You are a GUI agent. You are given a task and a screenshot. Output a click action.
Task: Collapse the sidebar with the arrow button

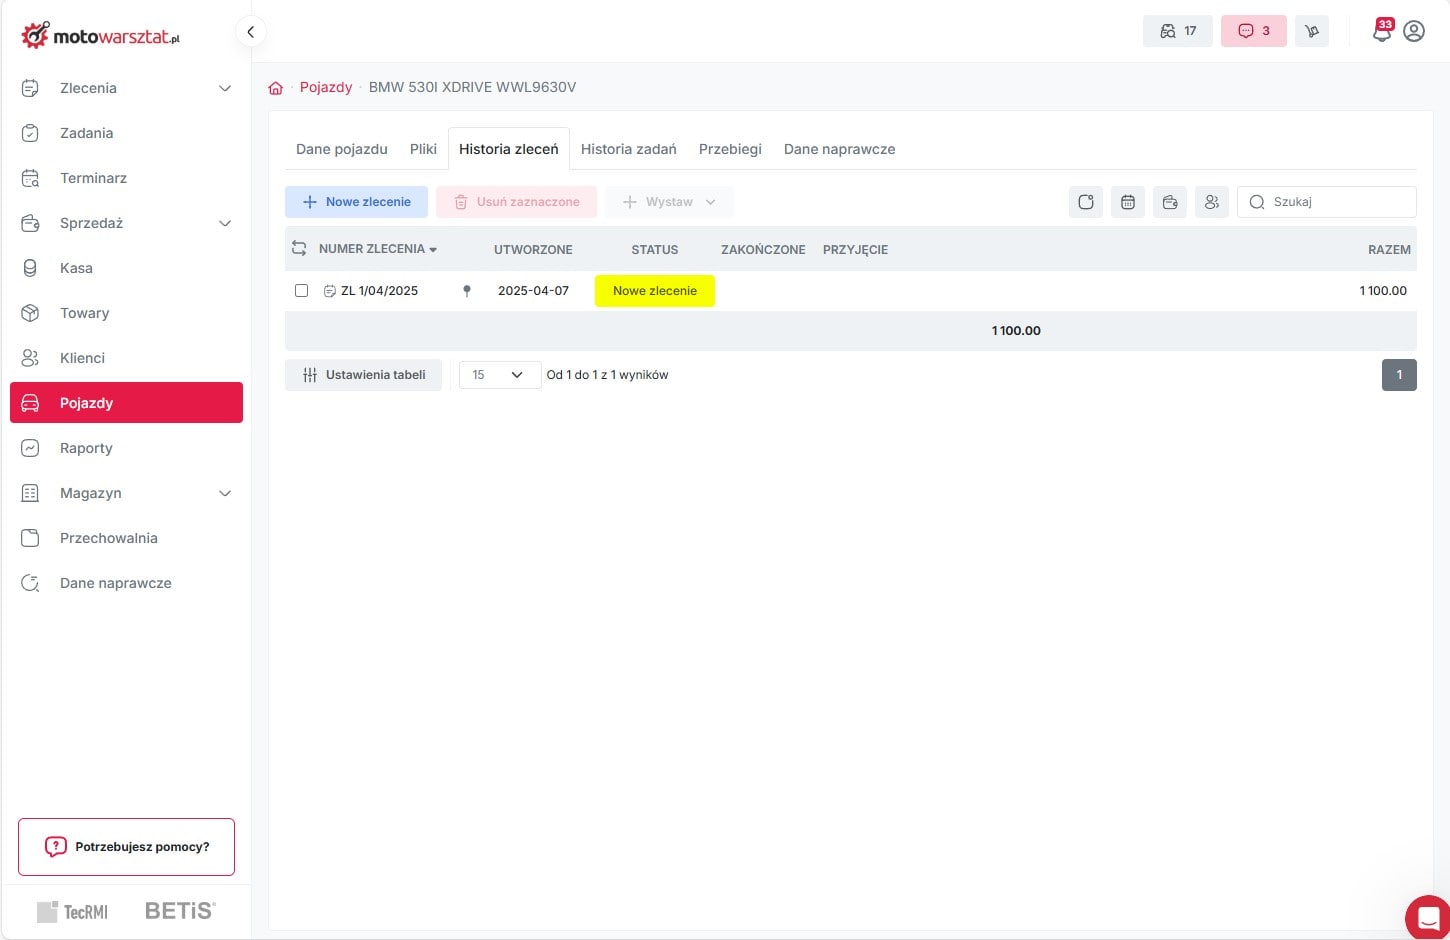(x=251, y=32)
